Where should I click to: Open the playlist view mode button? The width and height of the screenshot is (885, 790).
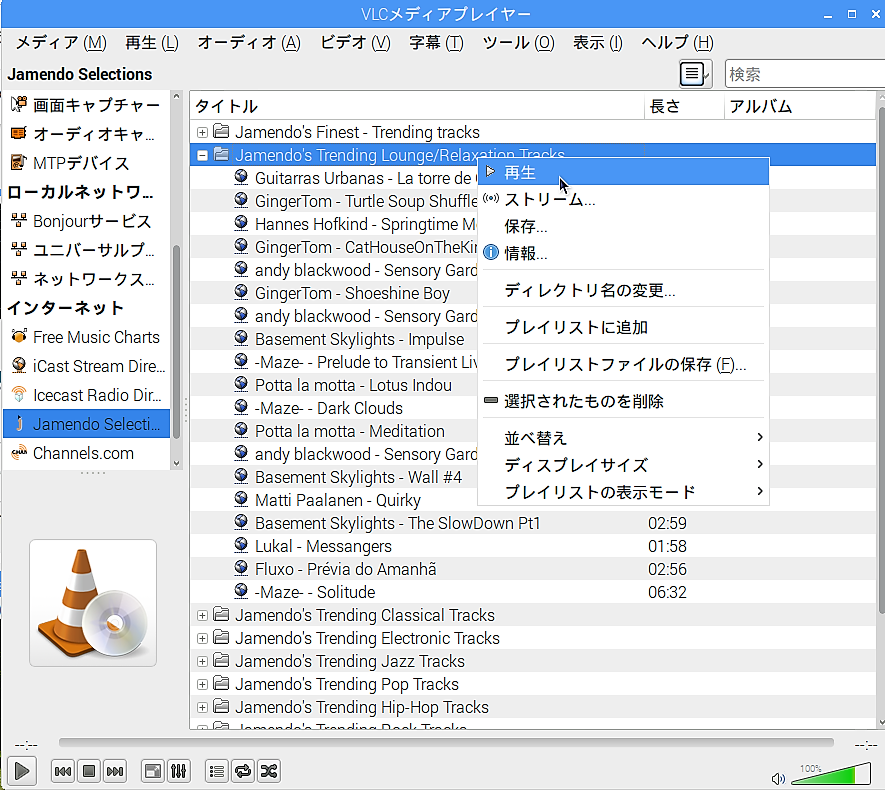(695, 74)
